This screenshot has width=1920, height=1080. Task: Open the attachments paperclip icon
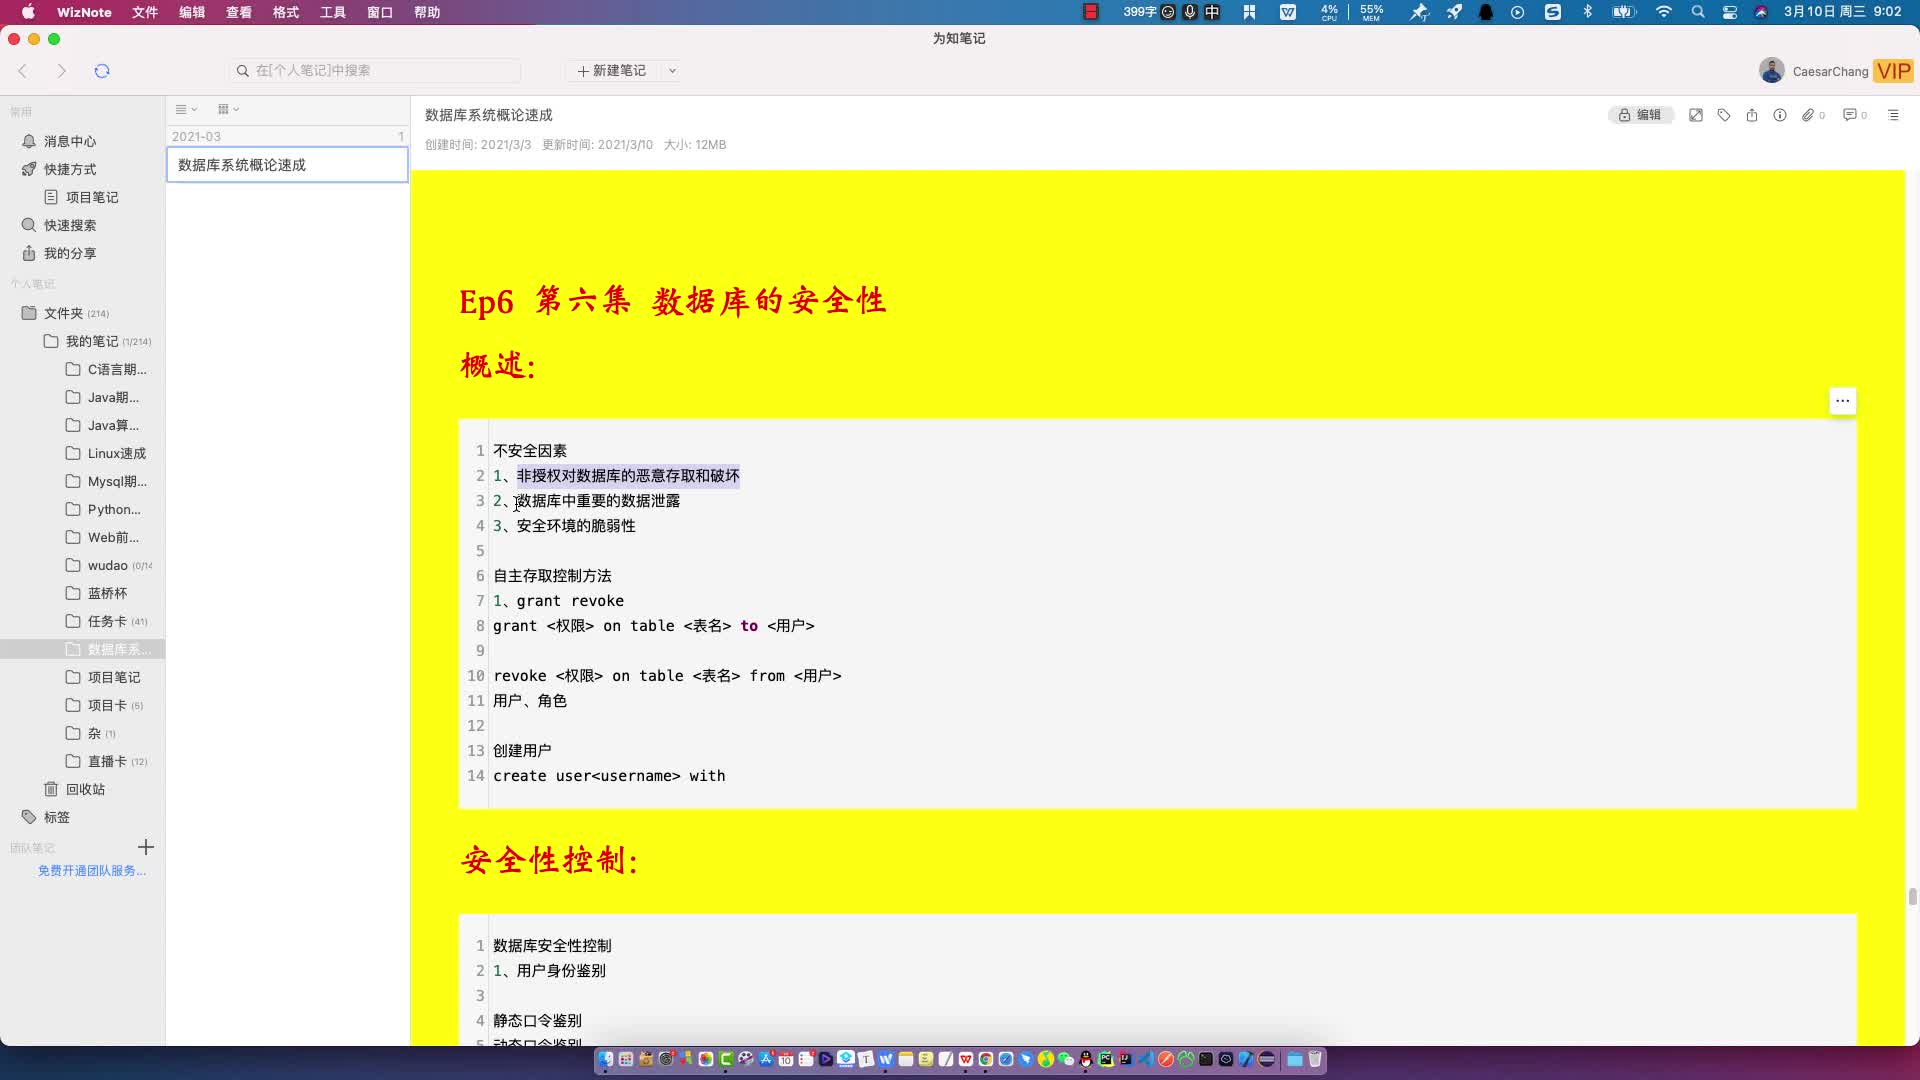(x=1809, y=115)
